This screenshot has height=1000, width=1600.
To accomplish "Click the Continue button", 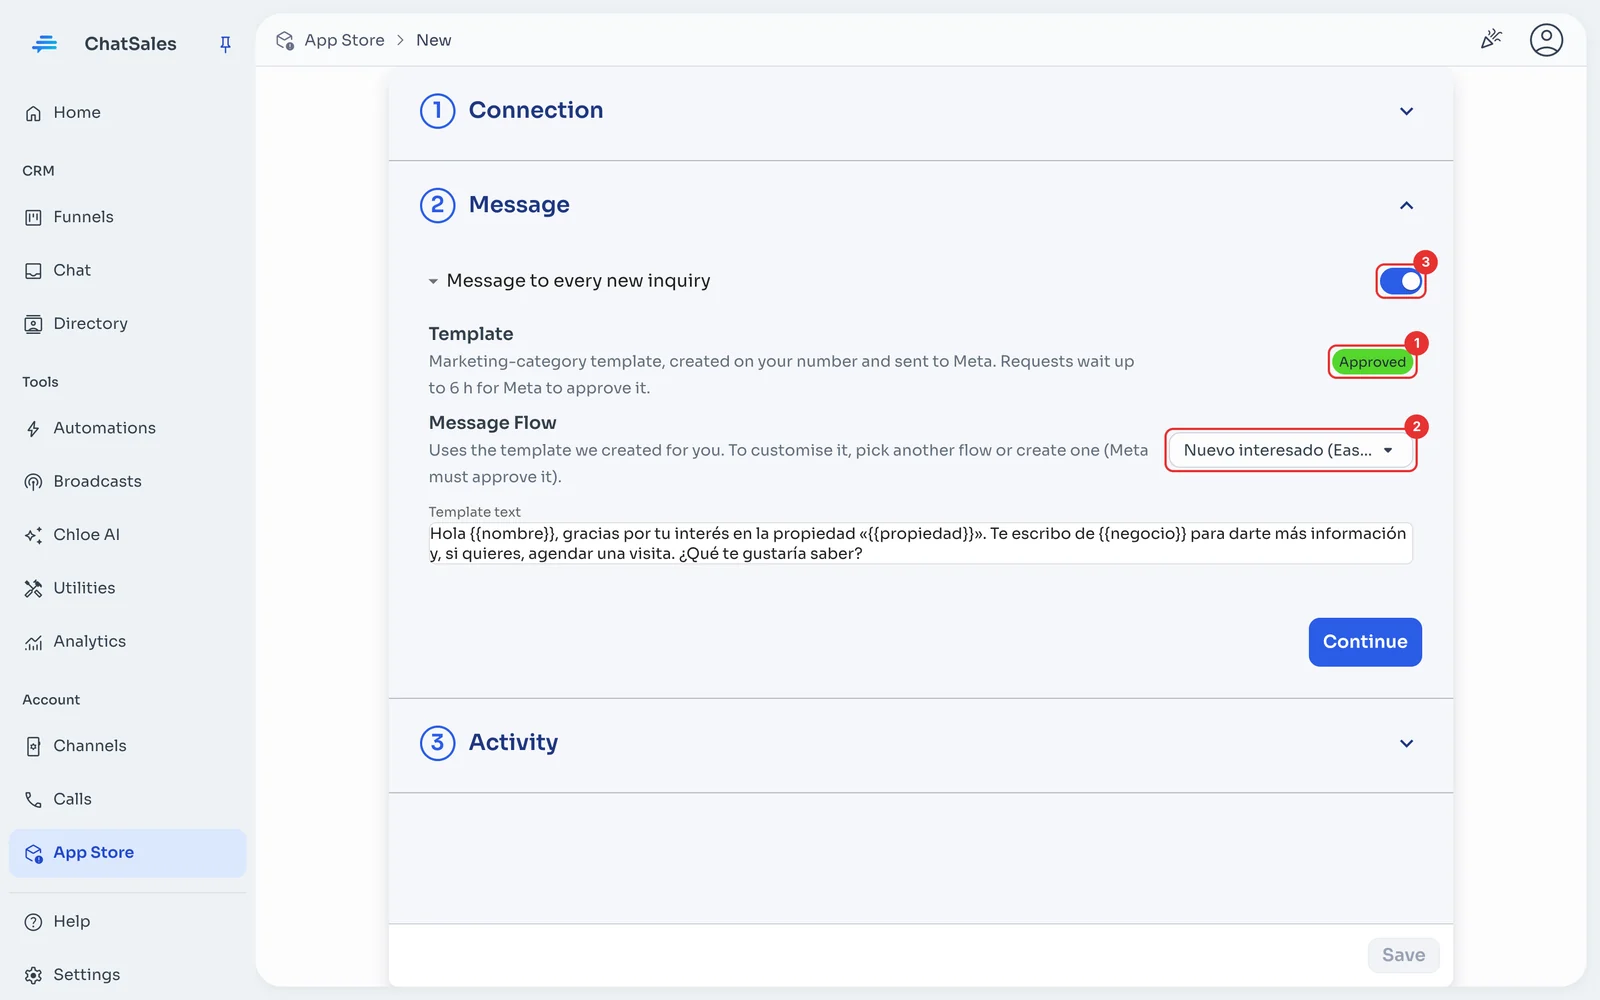I will click(x=1365, y=642).
